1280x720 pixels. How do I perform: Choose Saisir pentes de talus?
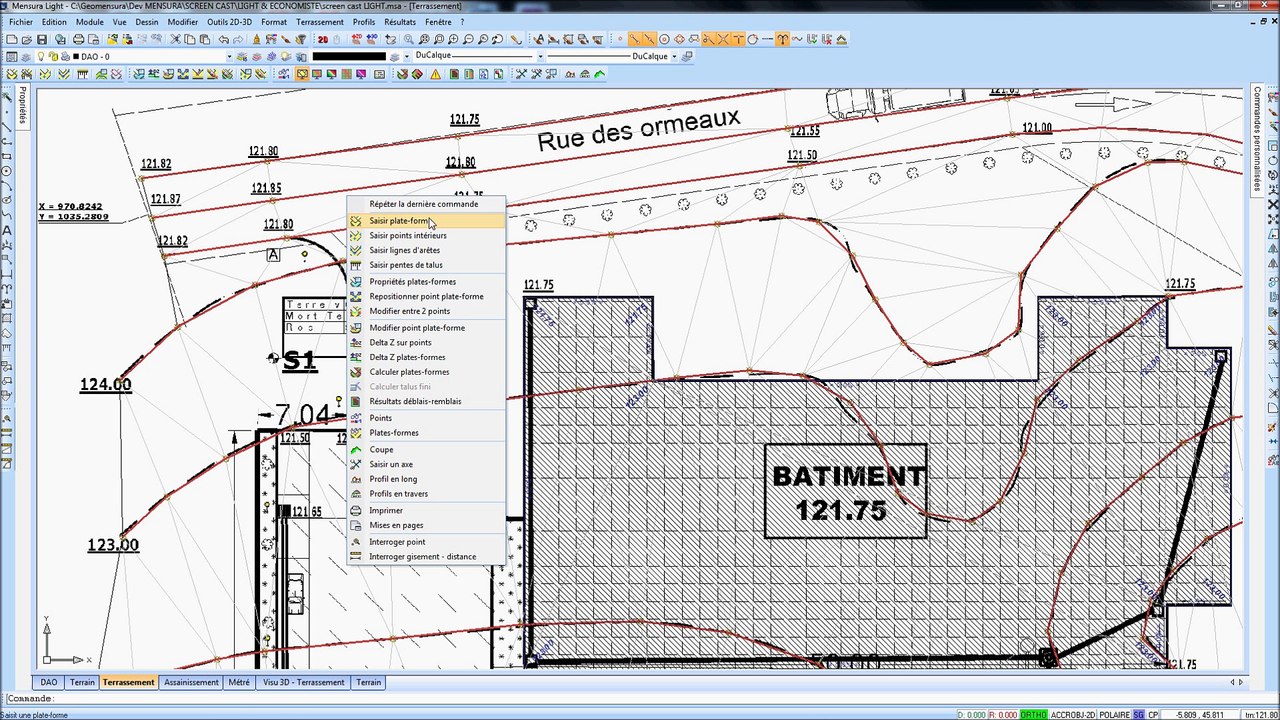point(426,265)
